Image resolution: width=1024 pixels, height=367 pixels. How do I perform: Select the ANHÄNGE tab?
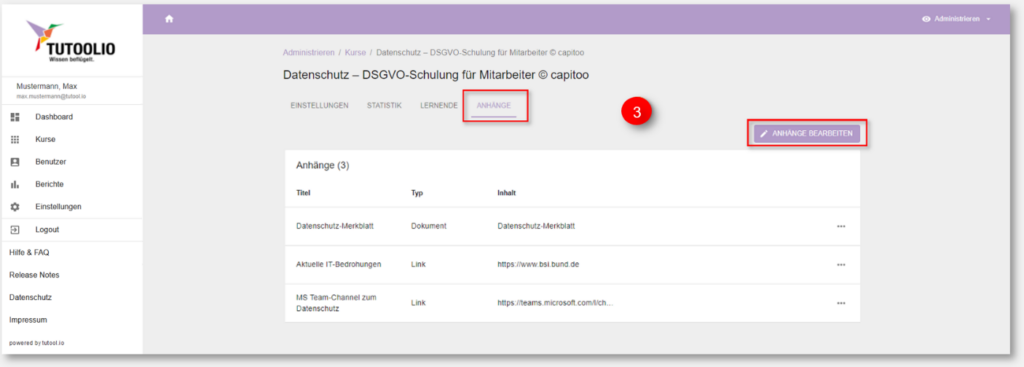tap(494, 105)
